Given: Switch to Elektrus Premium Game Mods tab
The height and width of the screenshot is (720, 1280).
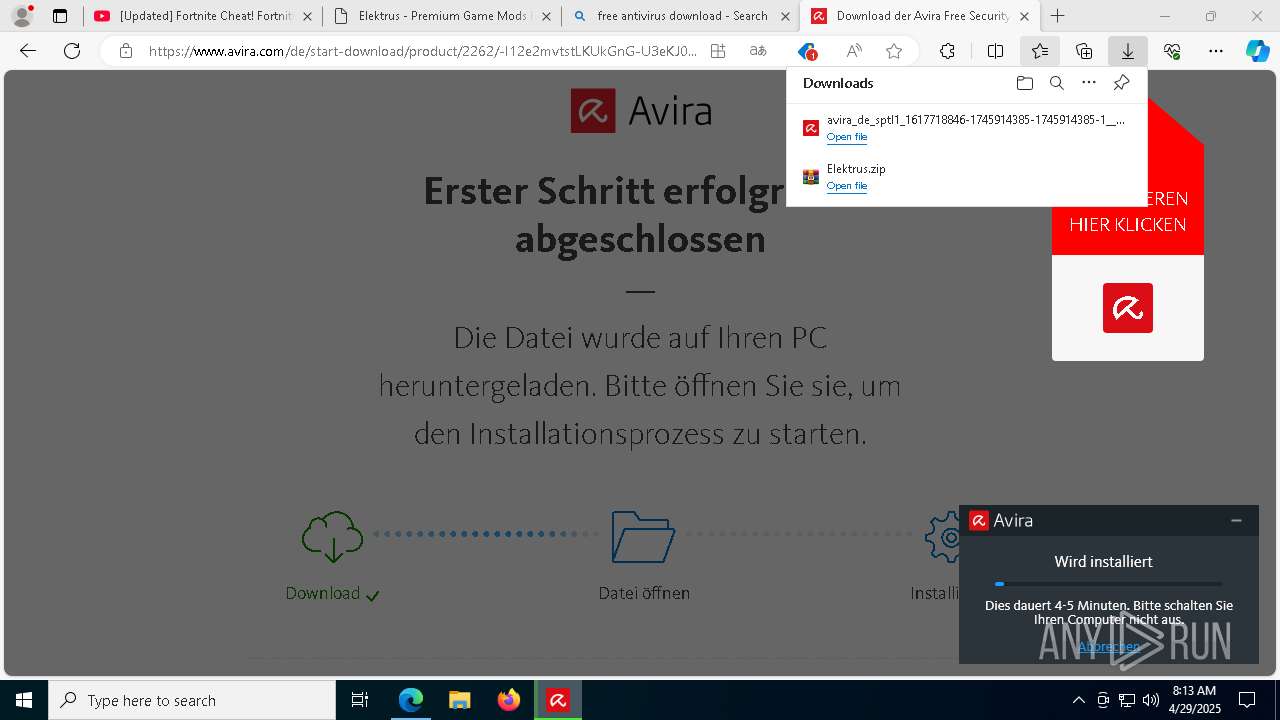Looking at the screenshot, I should (442, 16).
